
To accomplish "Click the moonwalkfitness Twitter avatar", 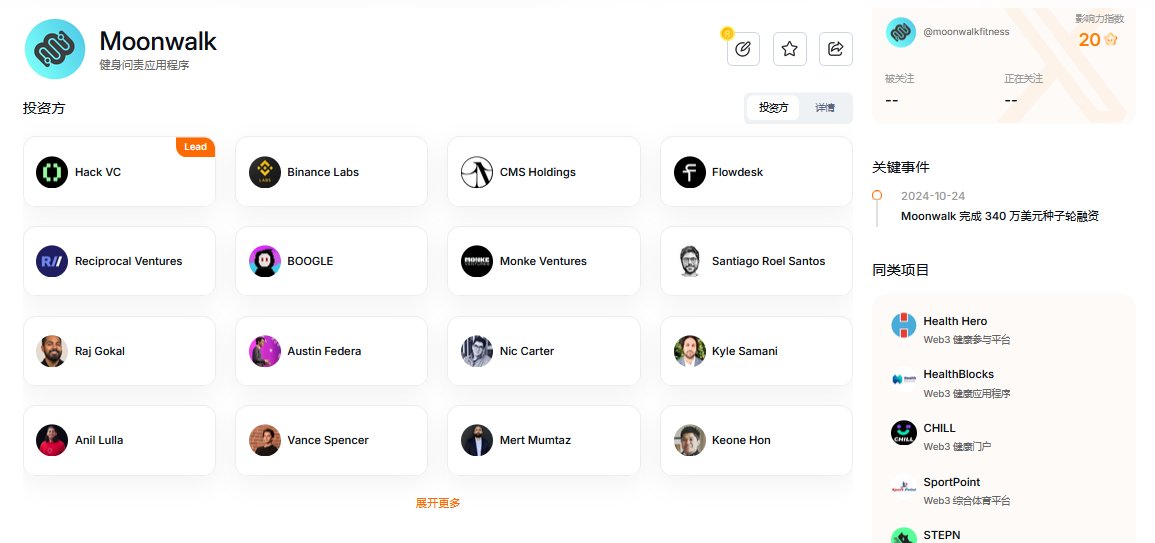I will pos(900,32).
